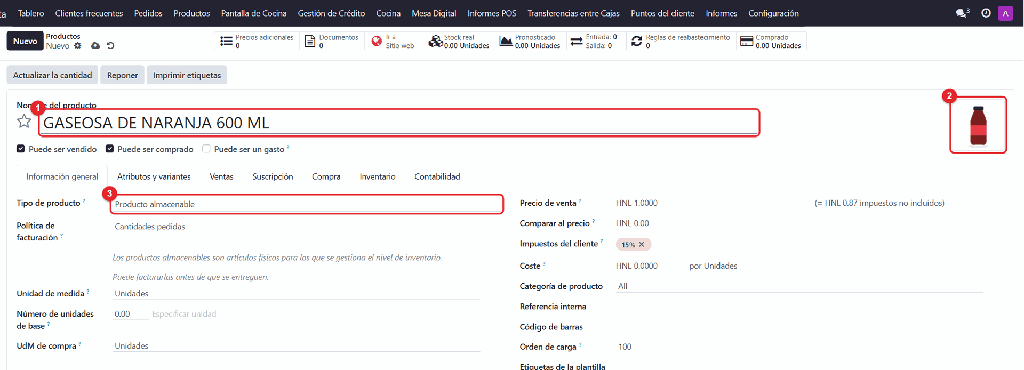Mark product as favorite with star icon

coord(24,121)
